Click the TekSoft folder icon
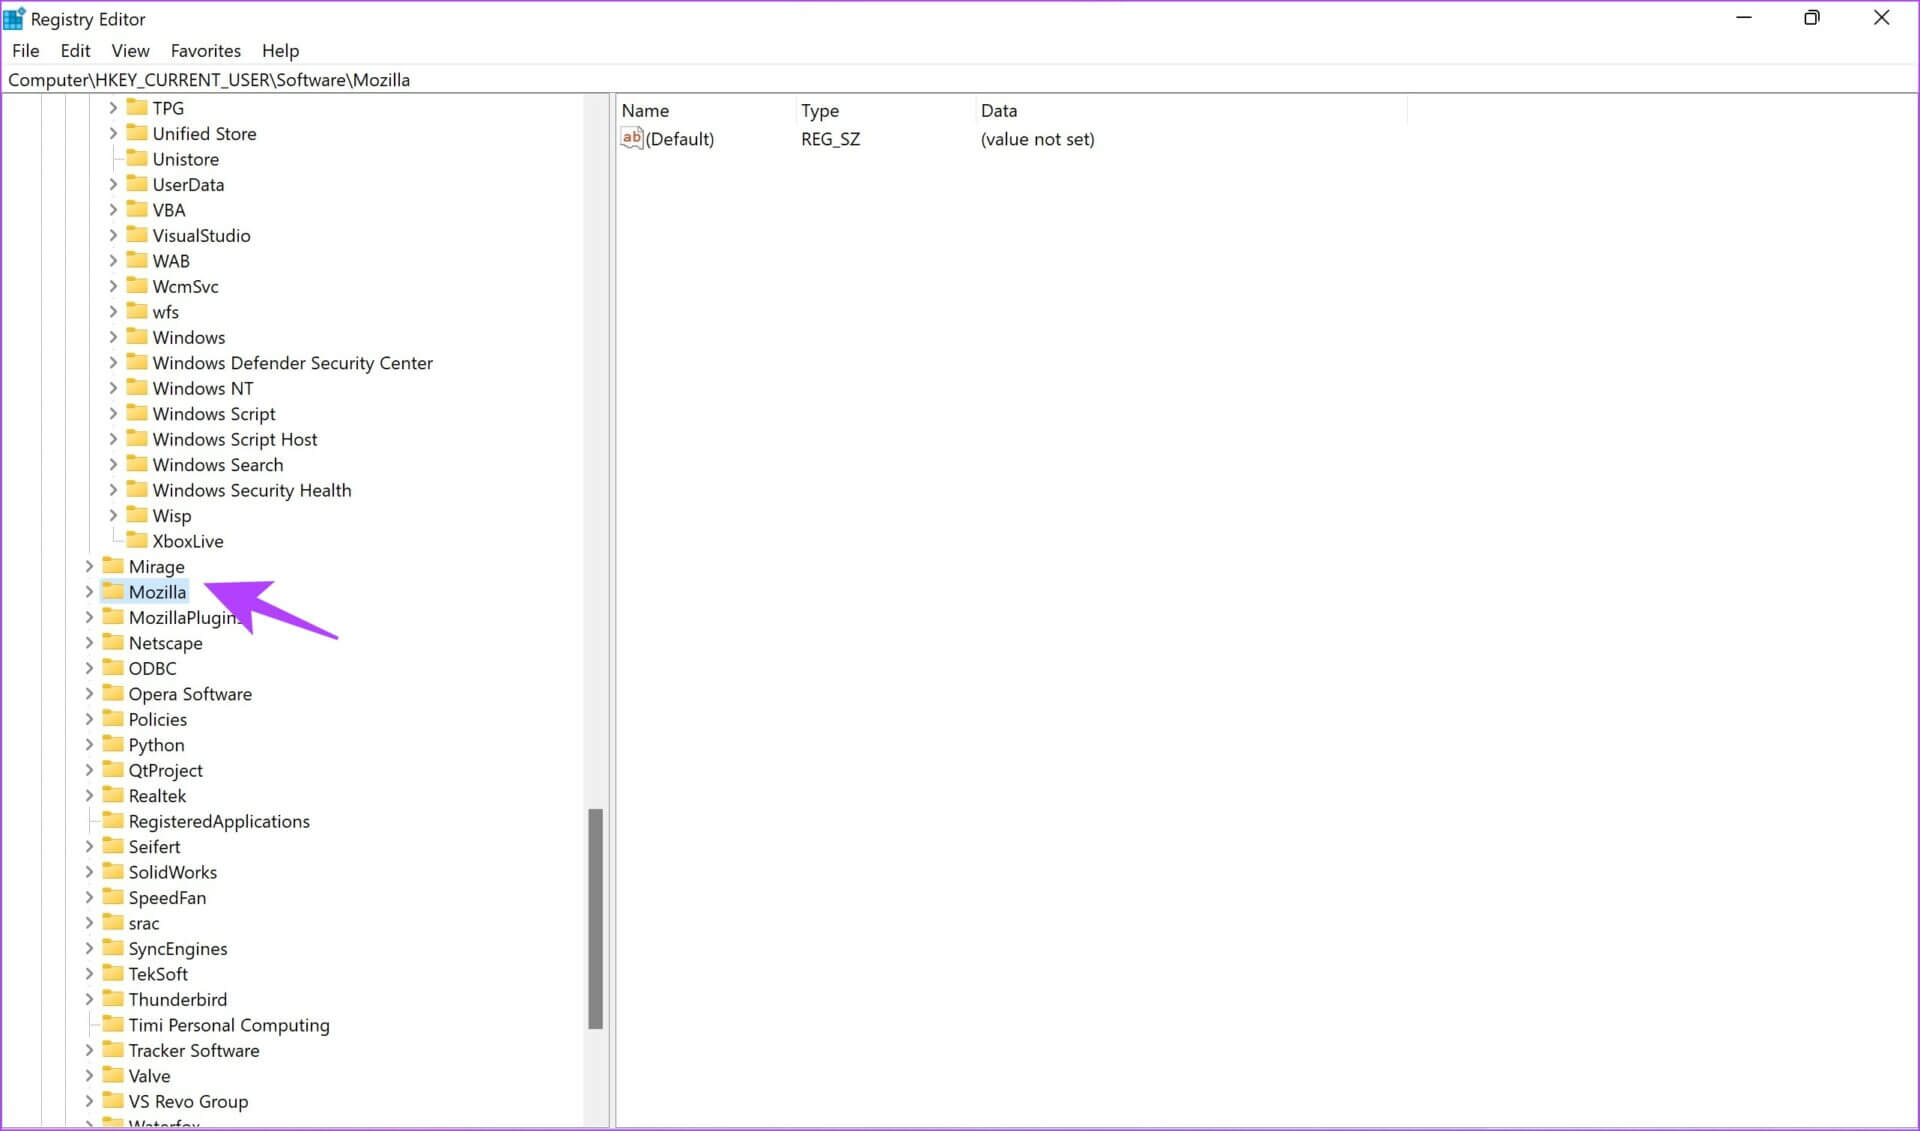Viewport: 1920px width, 1131px height. [113, 974]
